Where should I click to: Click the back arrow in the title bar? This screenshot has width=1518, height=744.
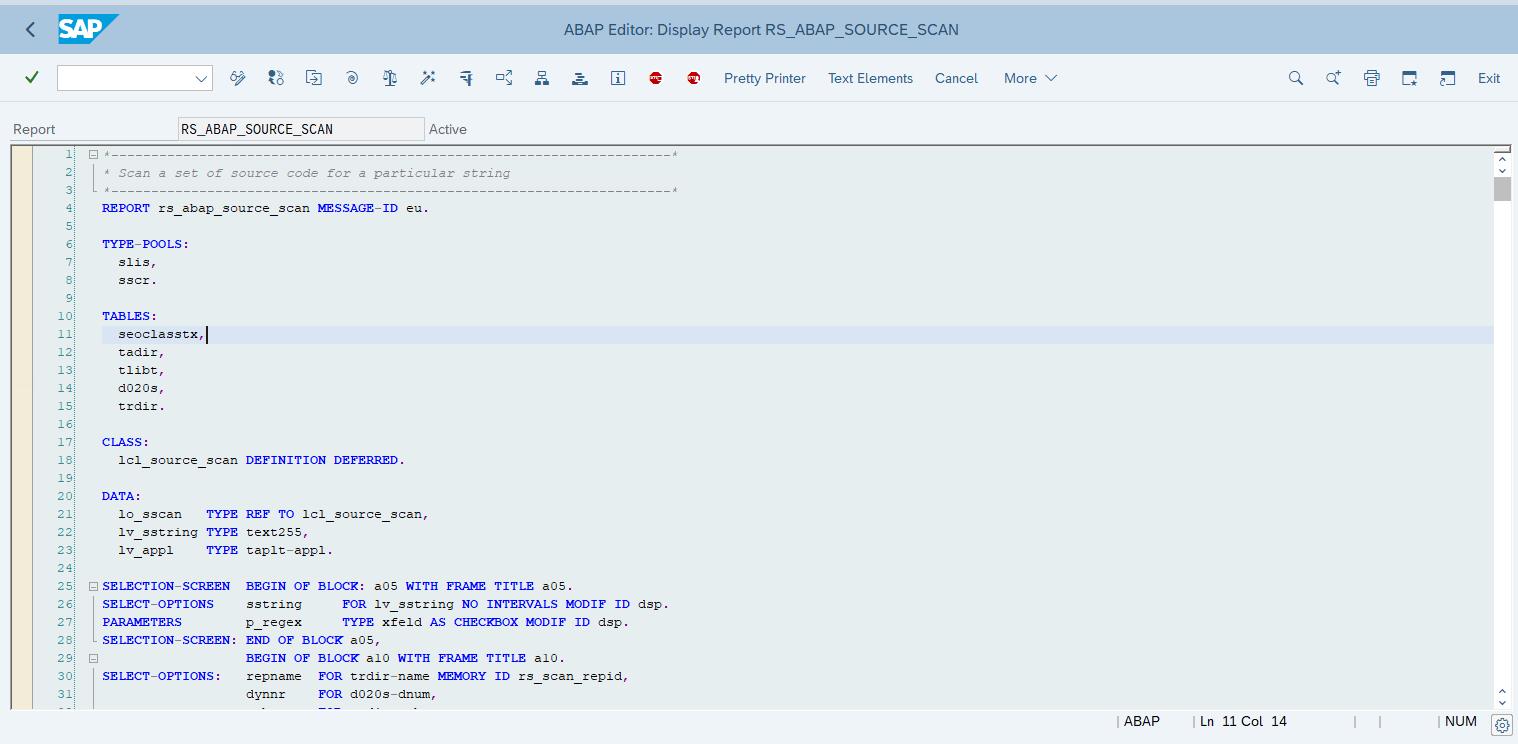(30, 30)
